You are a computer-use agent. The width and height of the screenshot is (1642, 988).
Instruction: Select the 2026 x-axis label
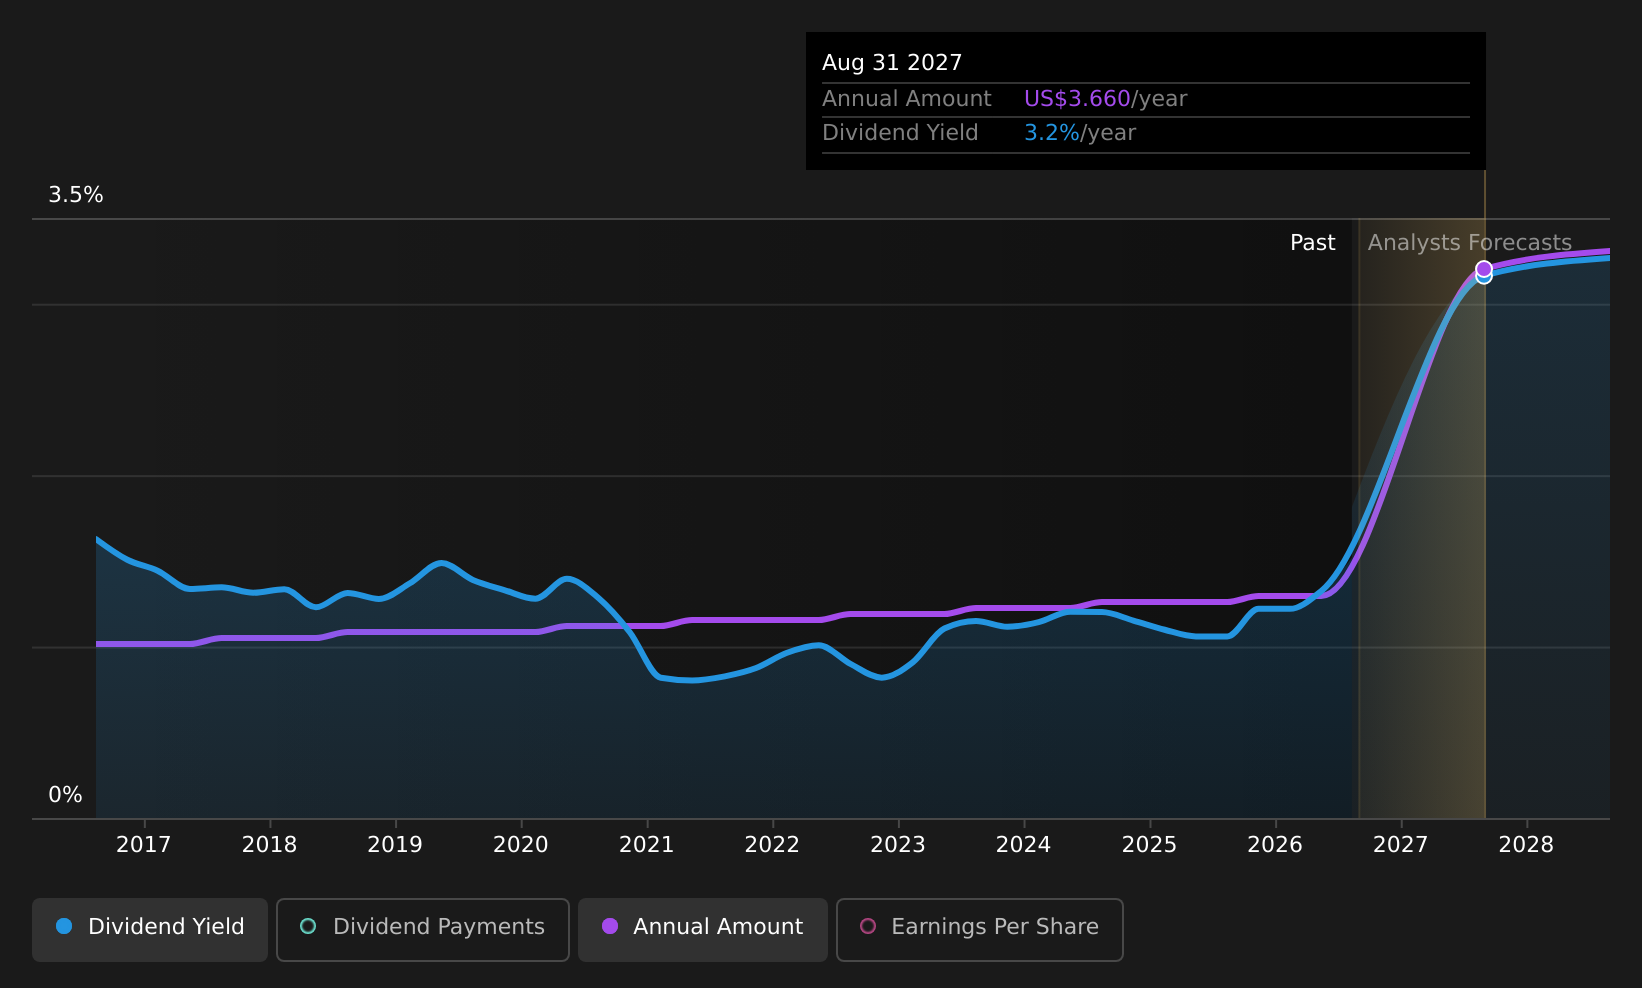click(x=1275, y=845)
